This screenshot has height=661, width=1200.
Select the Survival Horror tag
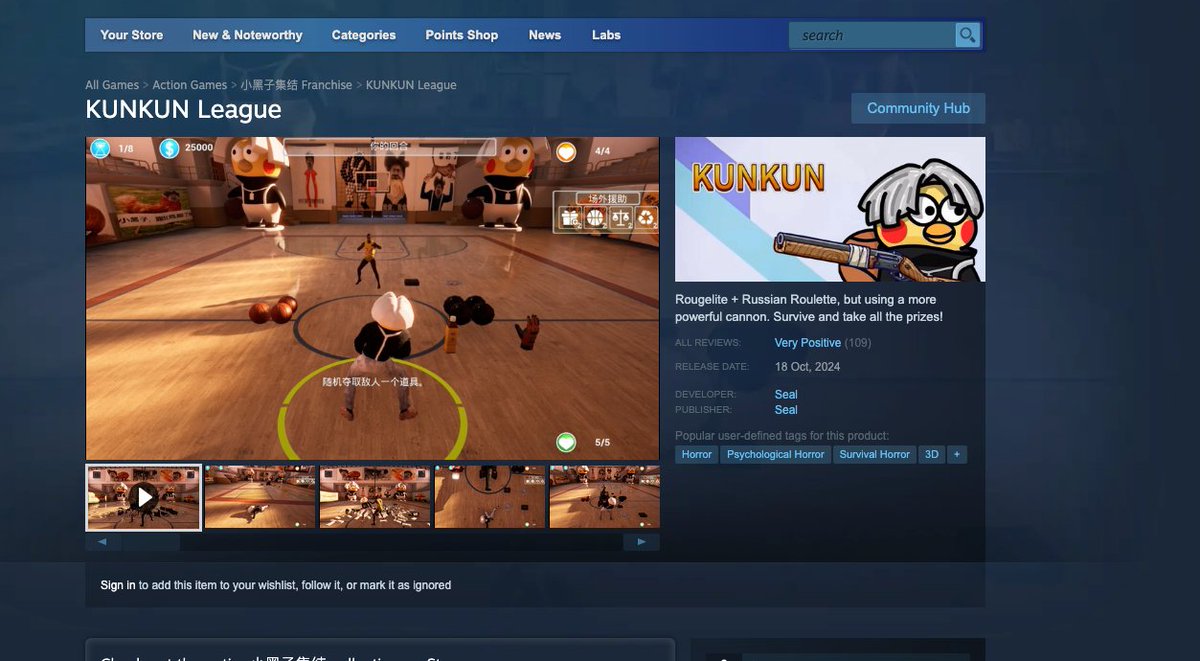875,454
